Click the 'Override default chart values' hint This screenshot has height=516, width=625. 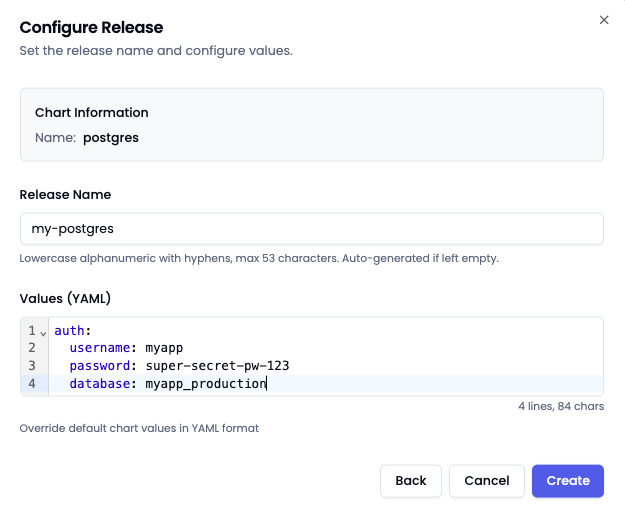click(139, 428)
